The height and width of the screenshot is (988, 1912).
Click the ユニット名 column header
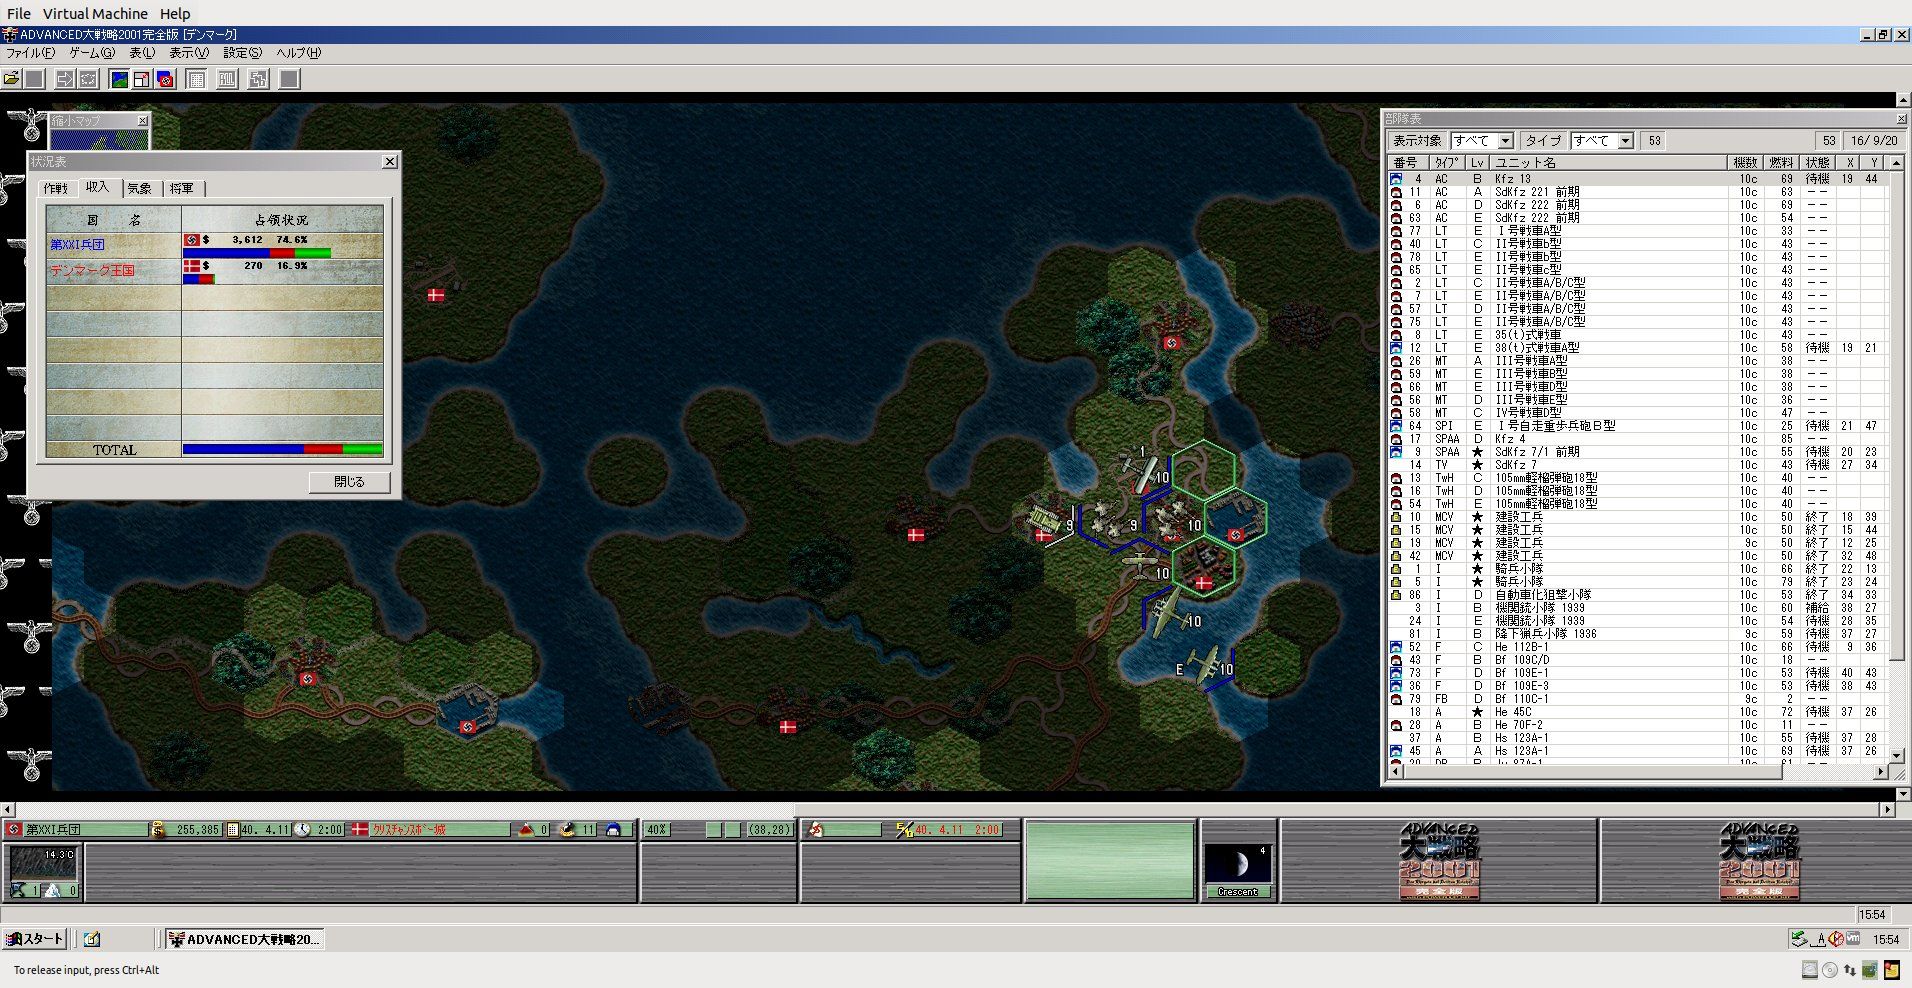(x=1606, y=162)
